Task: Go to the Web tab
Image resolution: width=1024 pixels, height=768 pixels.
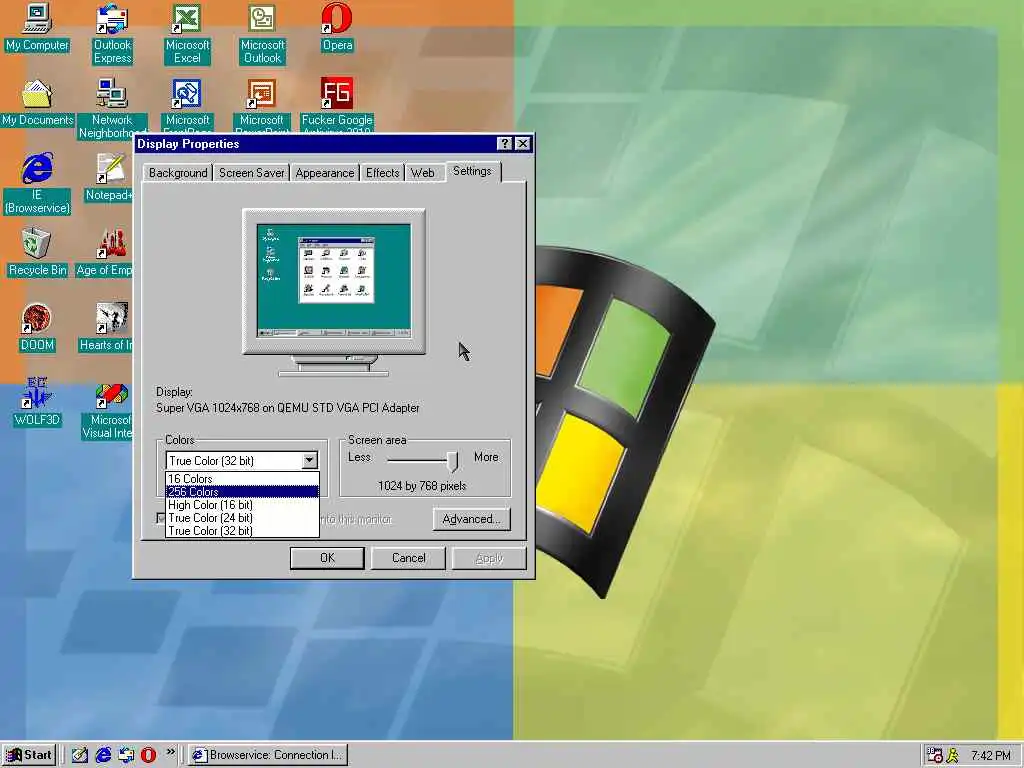Action: (x=423, y=173)
